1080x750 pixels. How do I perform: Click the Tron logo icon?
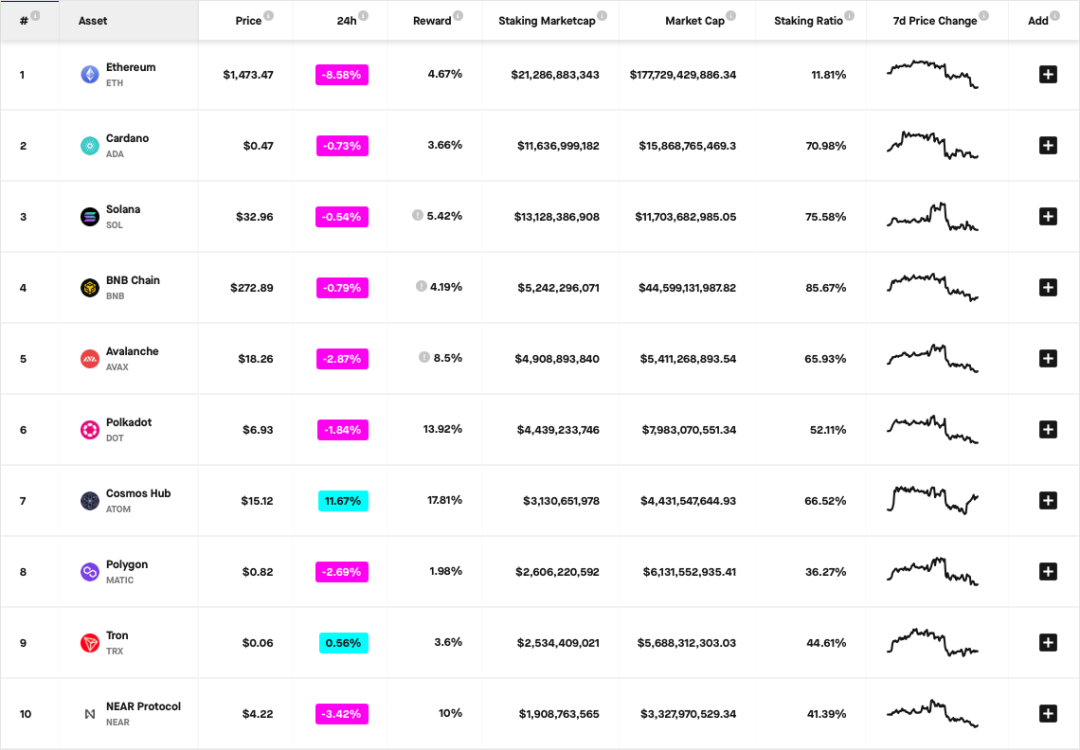90,642
